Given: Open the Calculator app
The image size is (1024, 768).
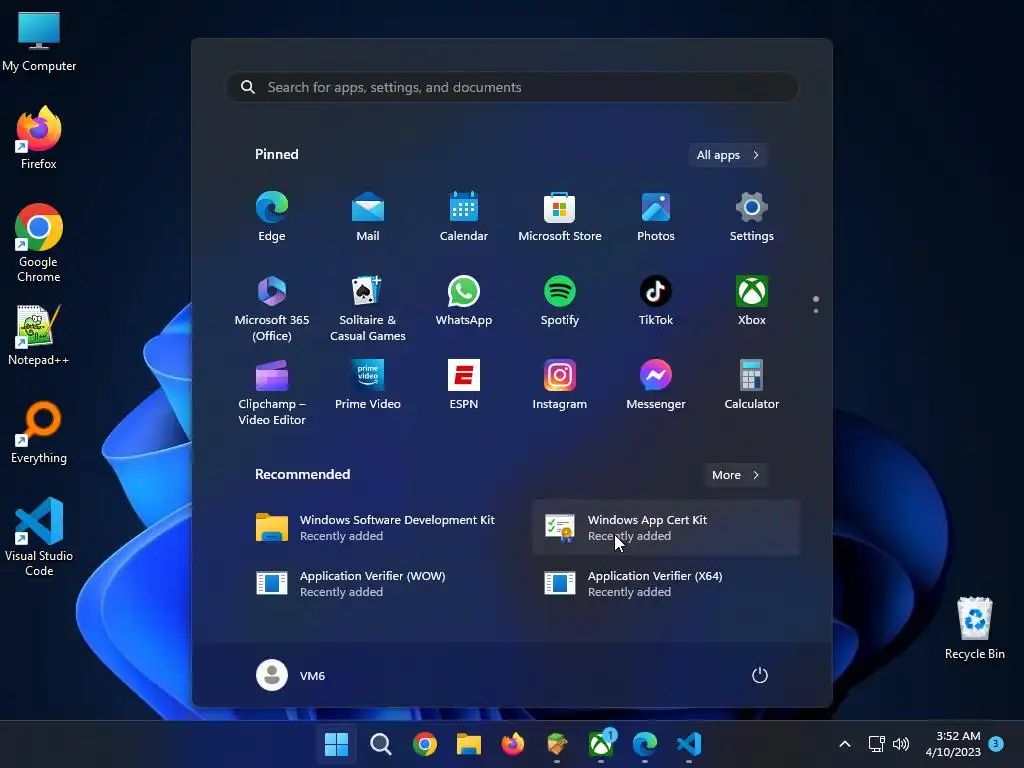Looking at the screenshot, I should pos(752,385).
